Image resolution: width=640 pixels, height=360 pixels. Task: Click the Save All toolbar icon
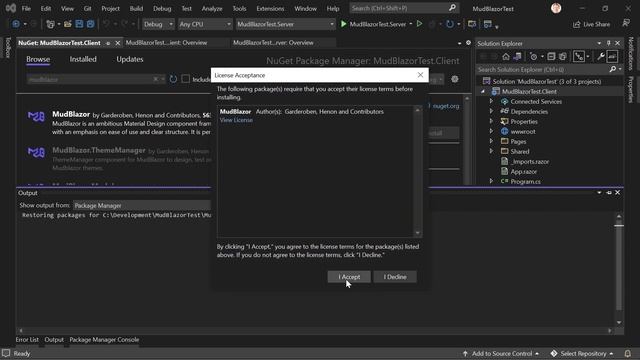pyautogui.click(x=90, y=24)
